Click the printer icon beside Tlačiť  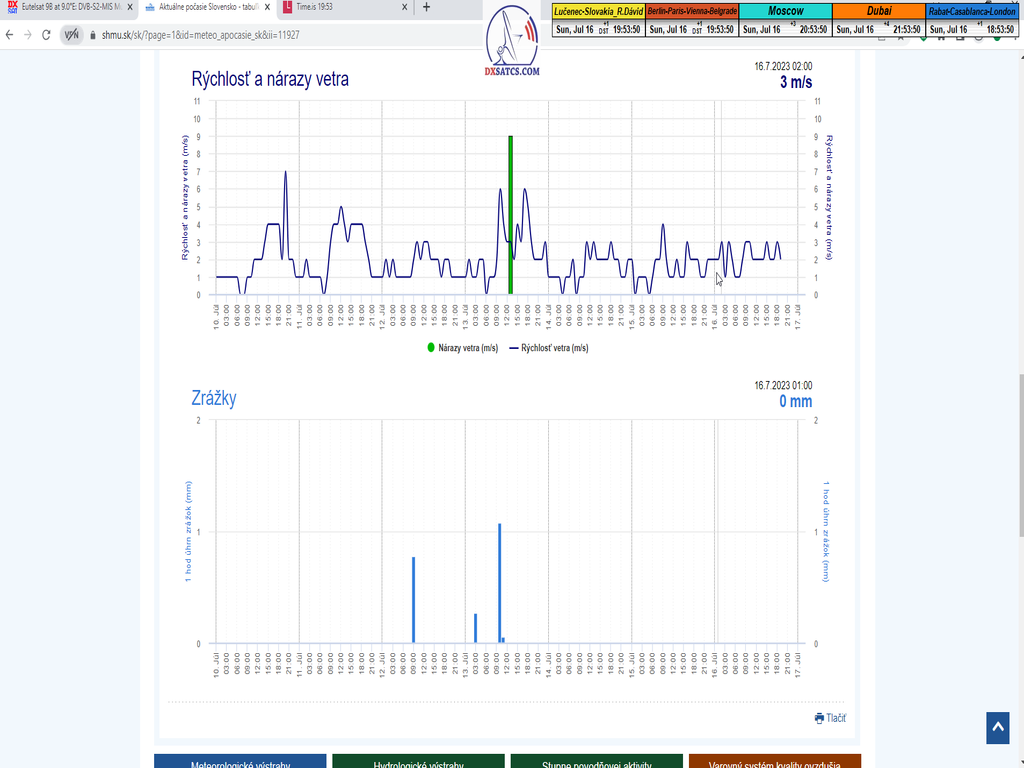819,718
